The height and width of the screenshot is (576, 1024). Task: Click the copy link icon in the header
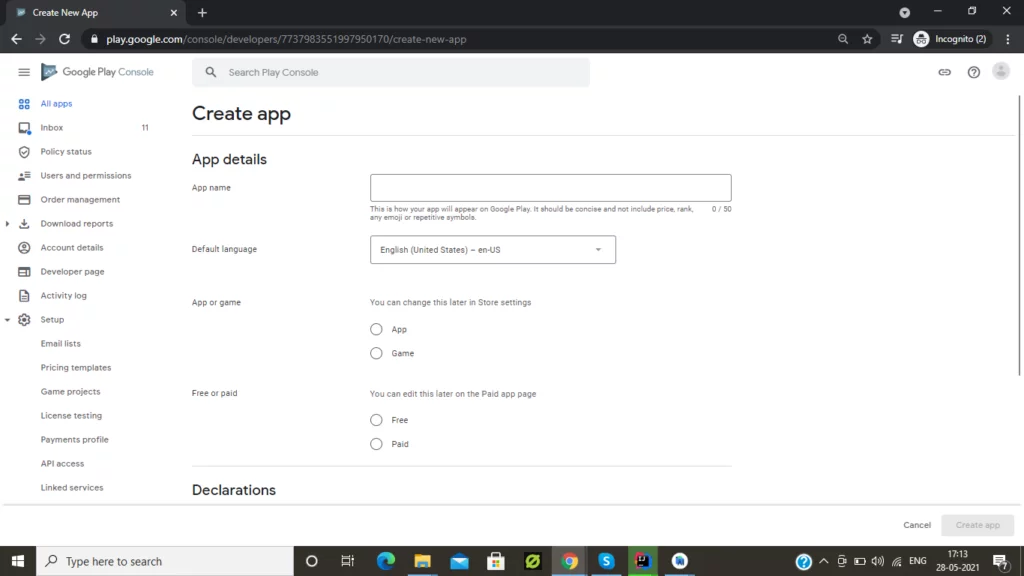pyautogui.click(x=944, y=72)
